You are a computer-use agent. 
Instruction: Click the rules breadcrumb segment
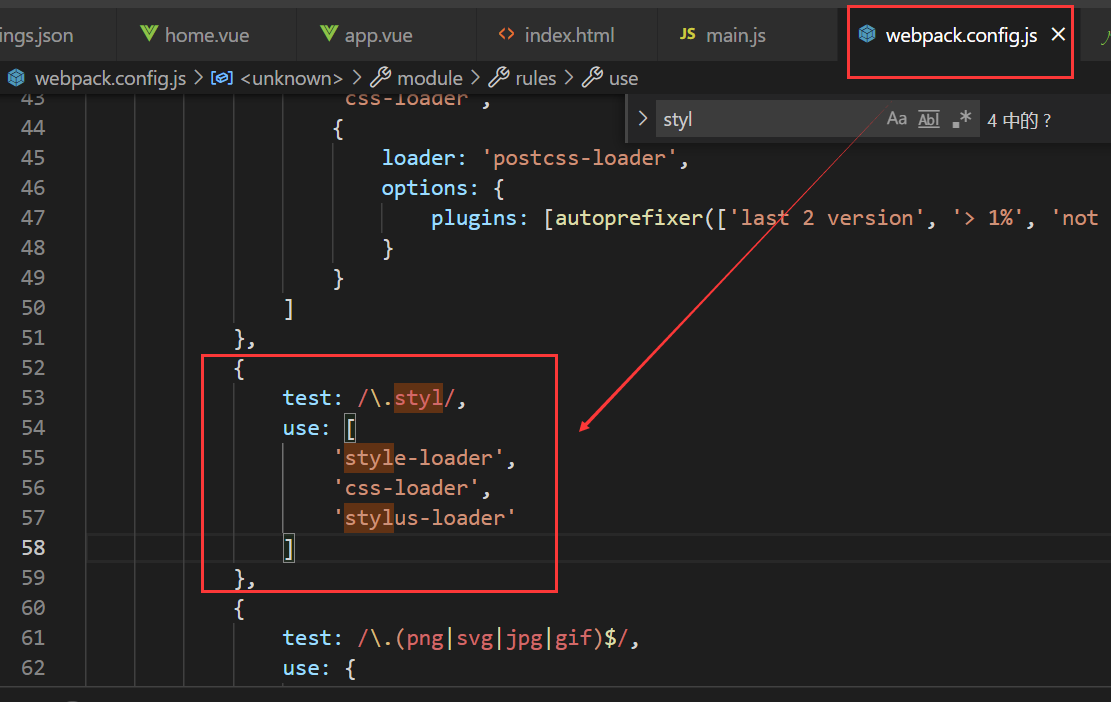point(536,78)
